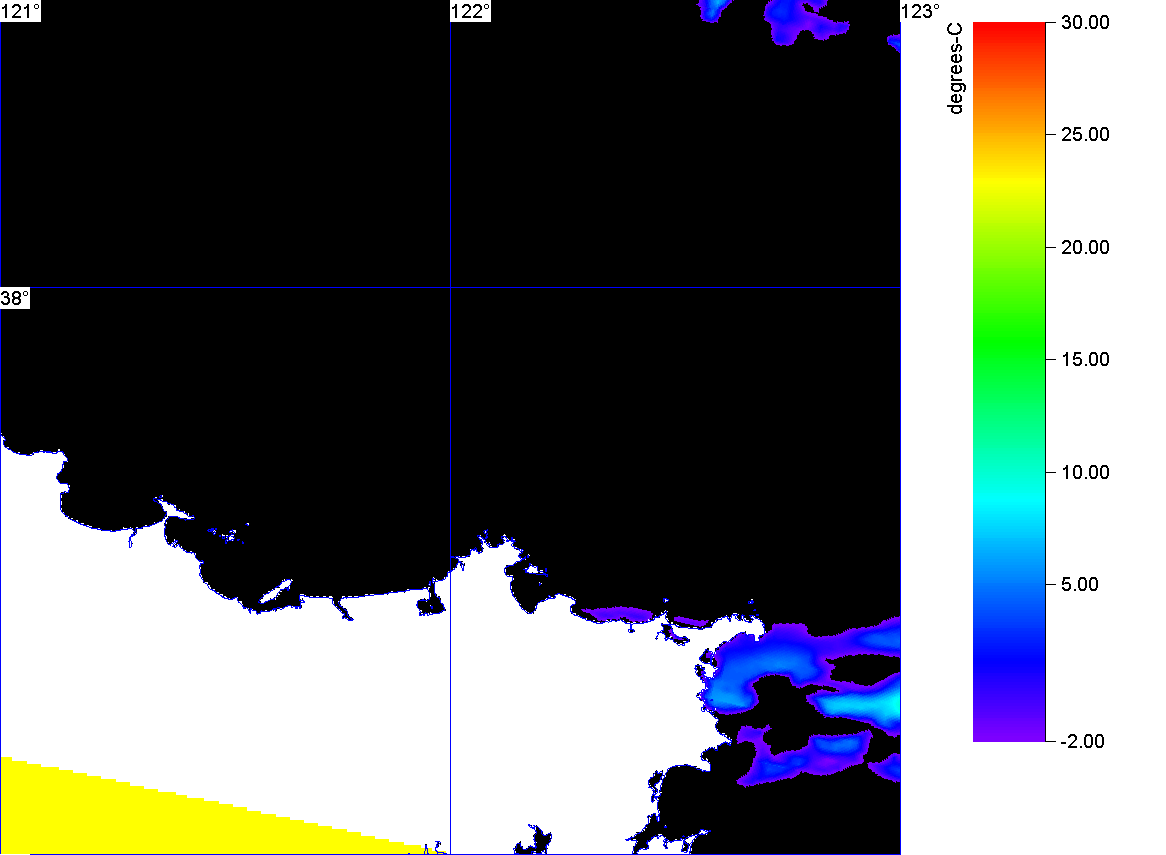Click the 5.00 colorbar value

(1080, 584)
